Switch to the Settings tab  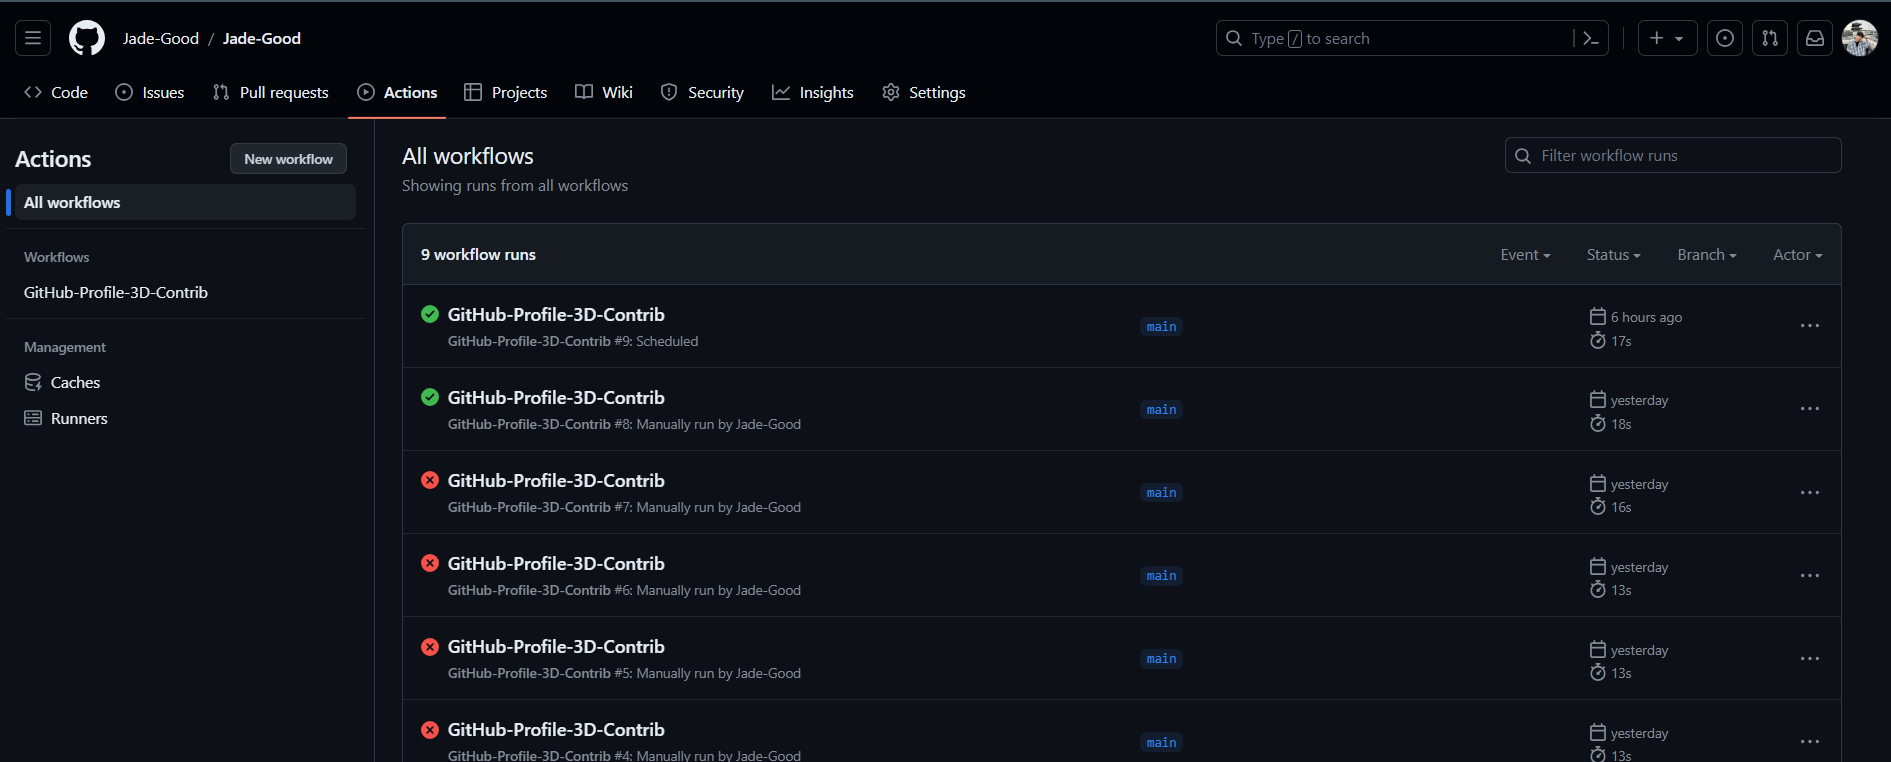tap(924, 92)
